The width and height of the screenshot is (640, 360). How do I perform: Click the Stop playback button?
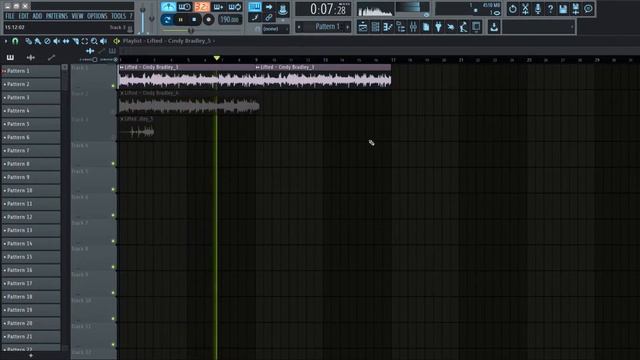click(x=194, y=20)
